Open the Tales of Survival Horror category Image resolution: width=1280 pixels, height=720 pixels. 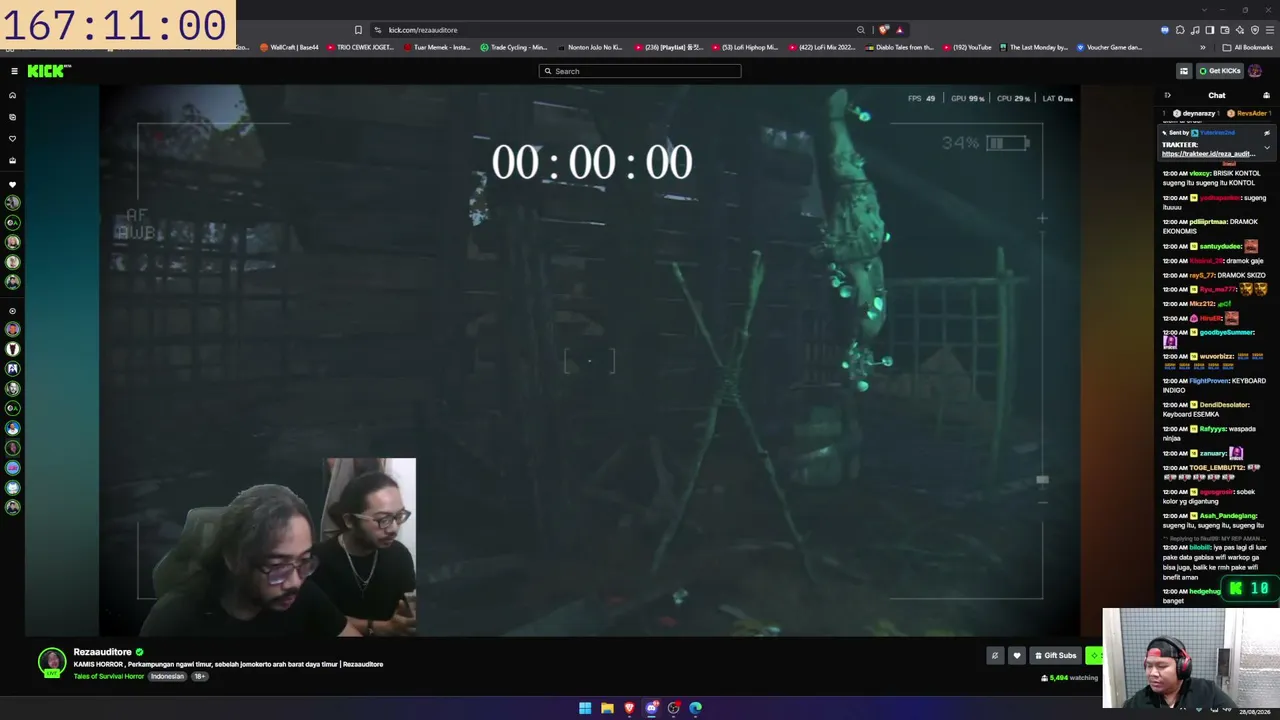pos(109,677)
